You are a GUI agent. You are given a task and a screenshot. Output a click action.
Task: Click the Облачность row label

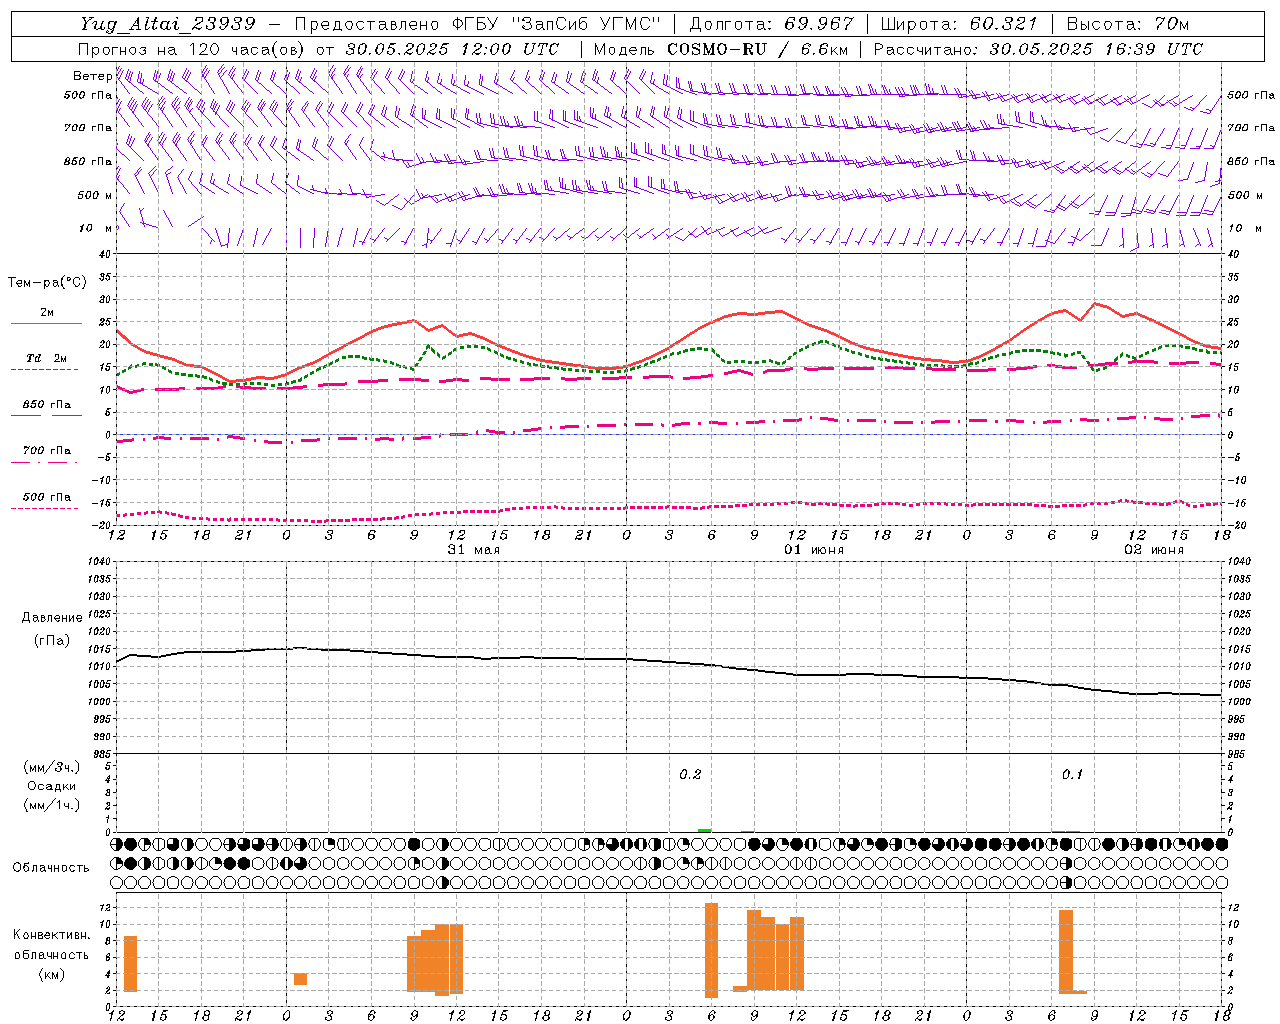[x=51, y=868]
